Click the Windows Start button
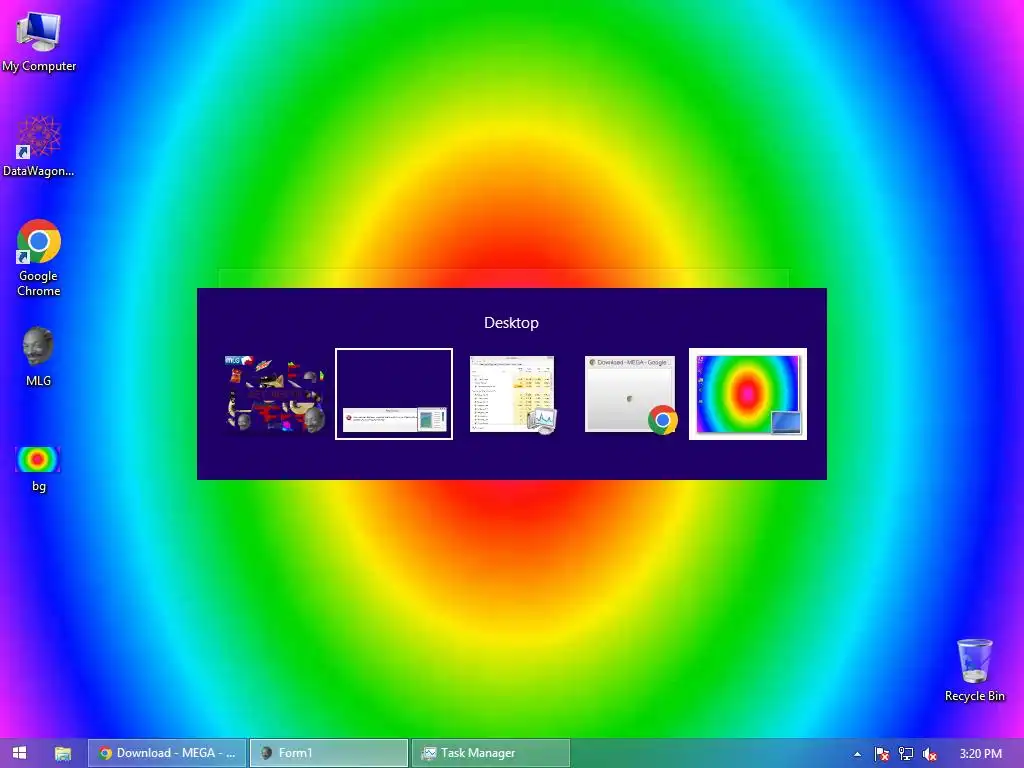The image size is (1024, 768). pos(20,753)
